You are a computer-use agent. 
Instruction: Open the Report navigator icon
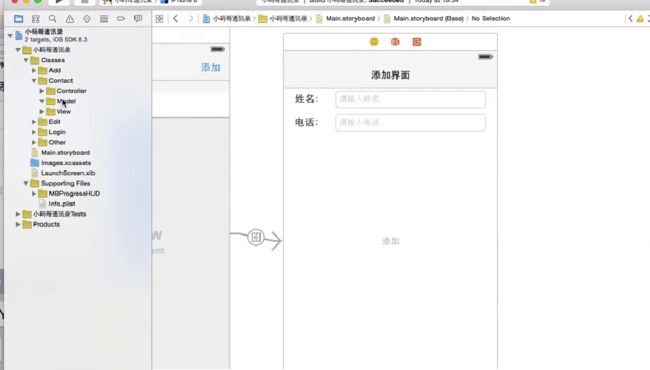click(138, 19)
